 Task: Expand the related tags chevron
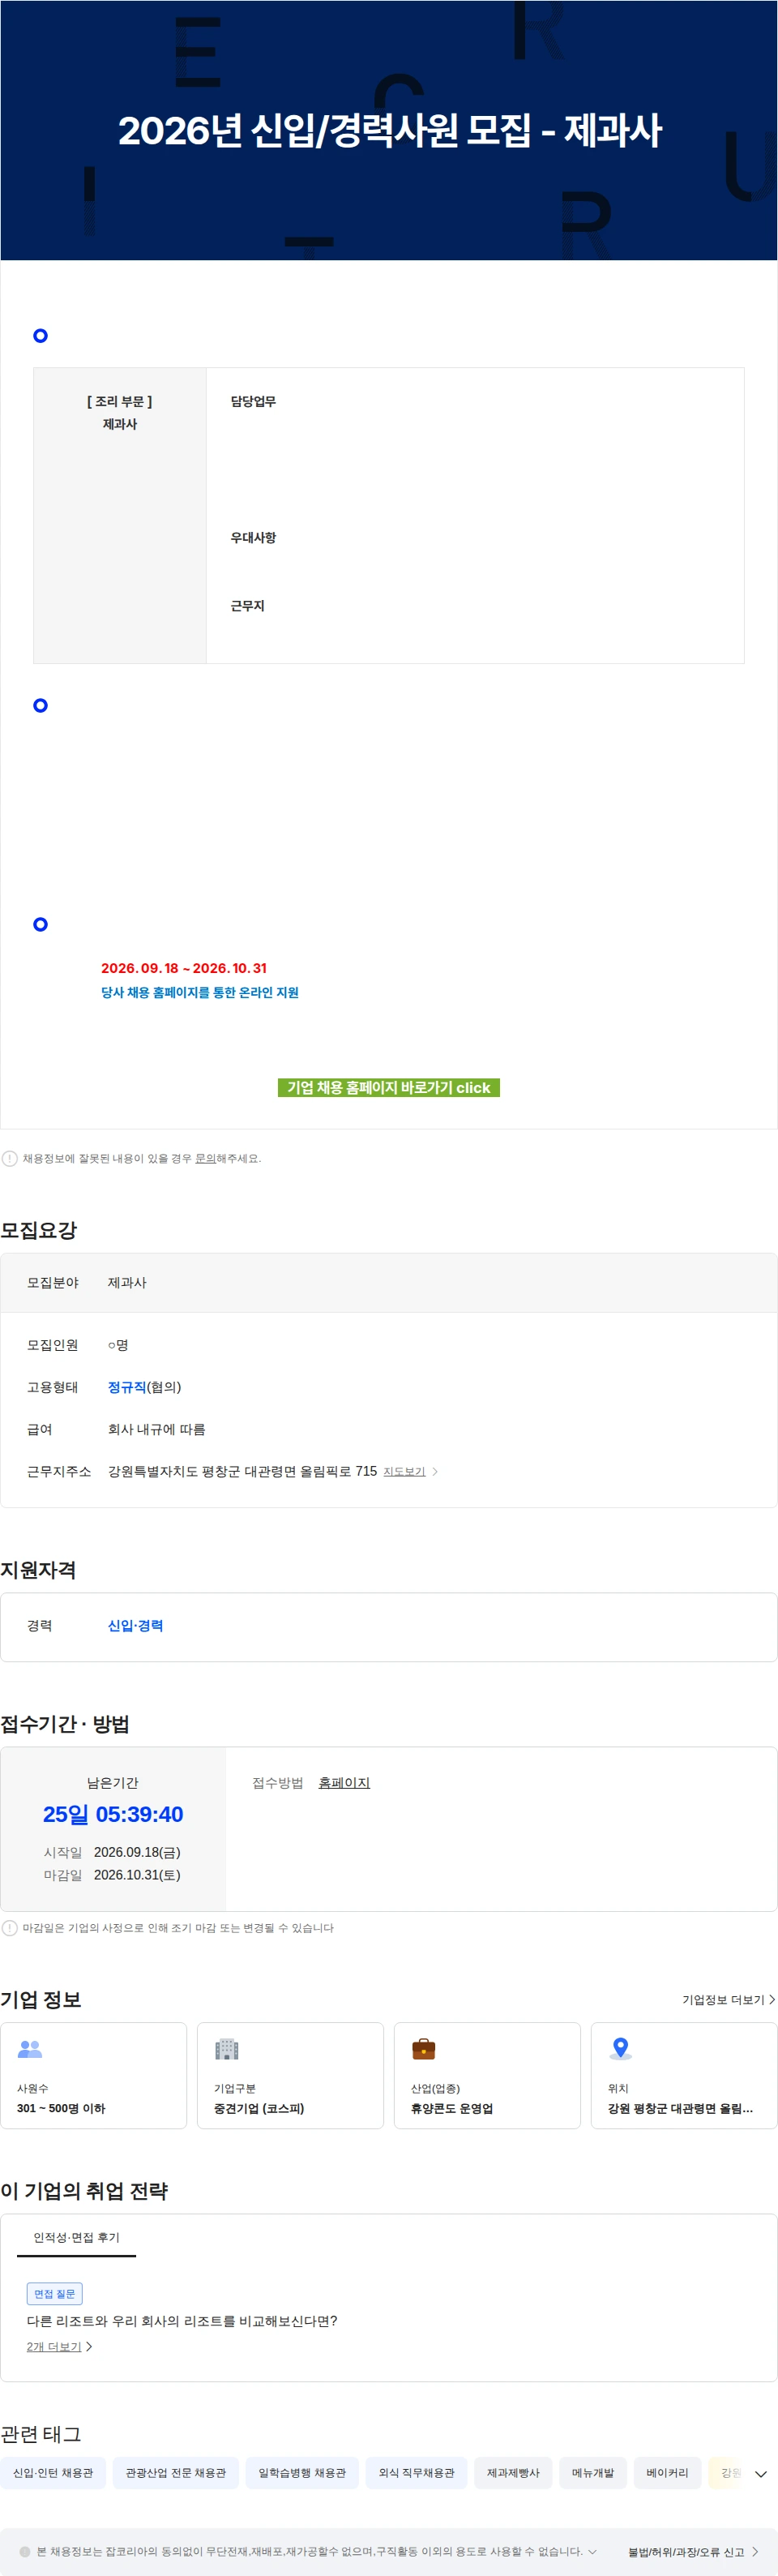pyautogui.click(x=761, y=2474)
